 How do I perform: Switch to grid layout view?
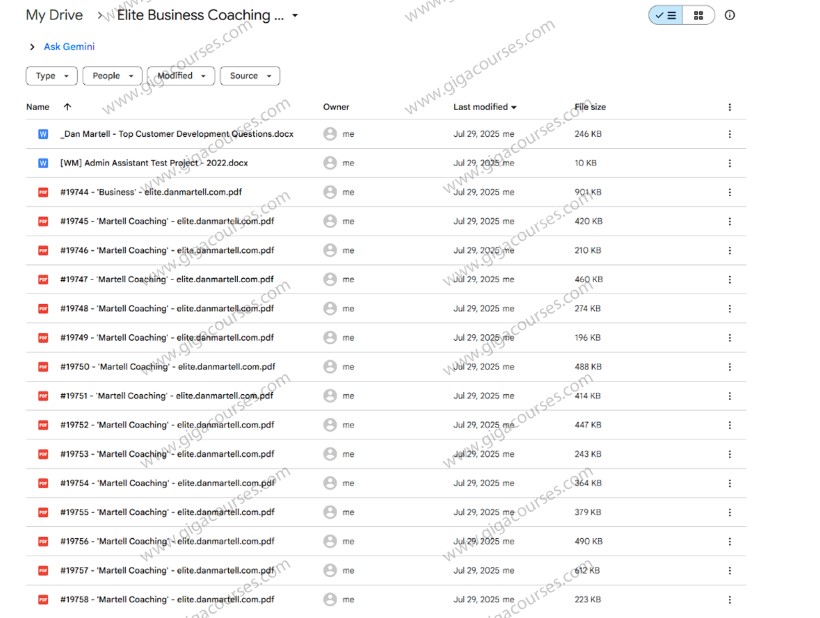point(698,15)
